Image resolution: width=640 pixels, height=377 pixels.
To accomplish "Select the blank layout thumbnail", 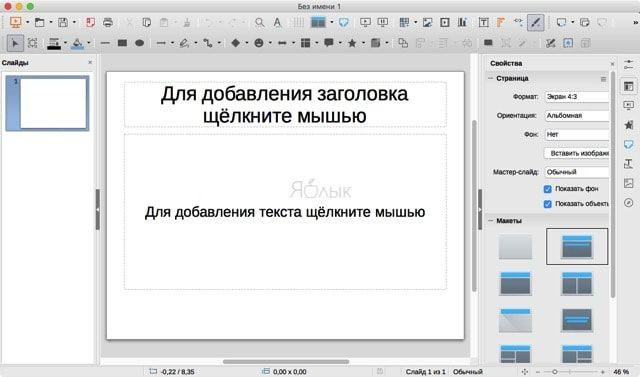I will (515, 246).
